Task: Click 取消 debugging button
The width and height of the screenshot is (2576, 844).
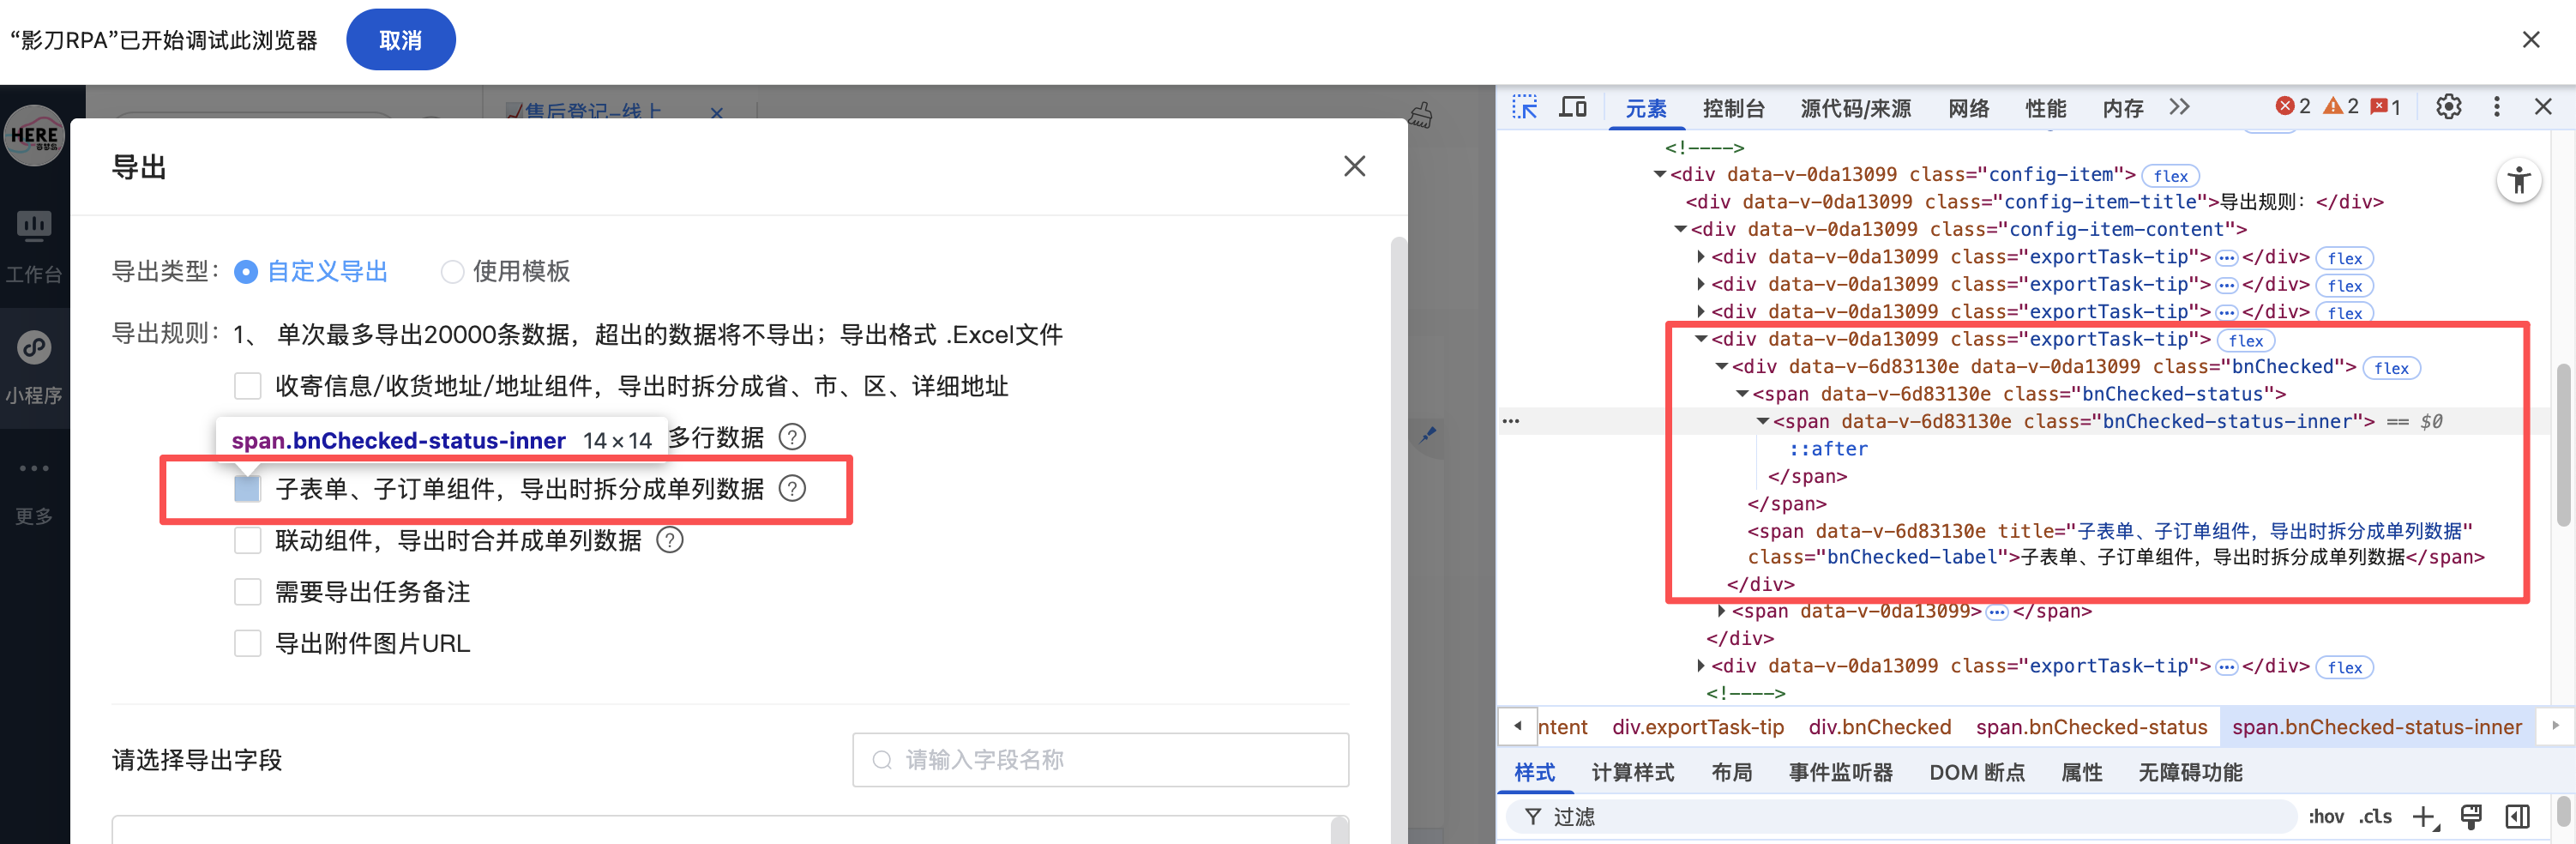Action: [400, 40]
